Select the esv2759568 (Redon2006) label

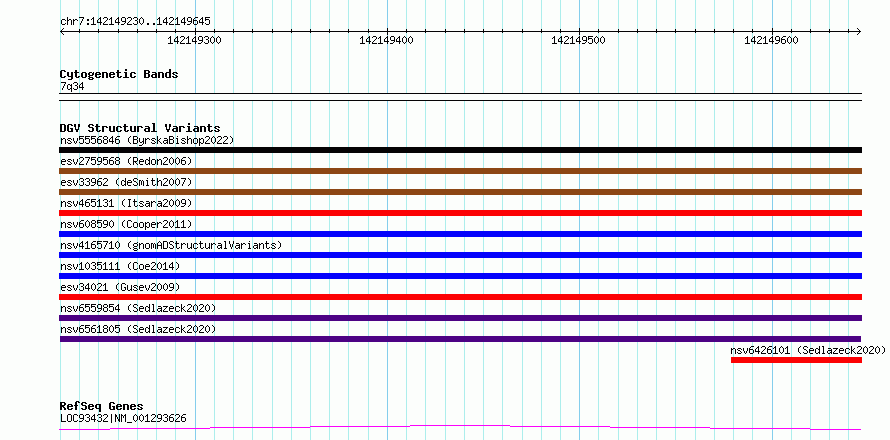126,161
